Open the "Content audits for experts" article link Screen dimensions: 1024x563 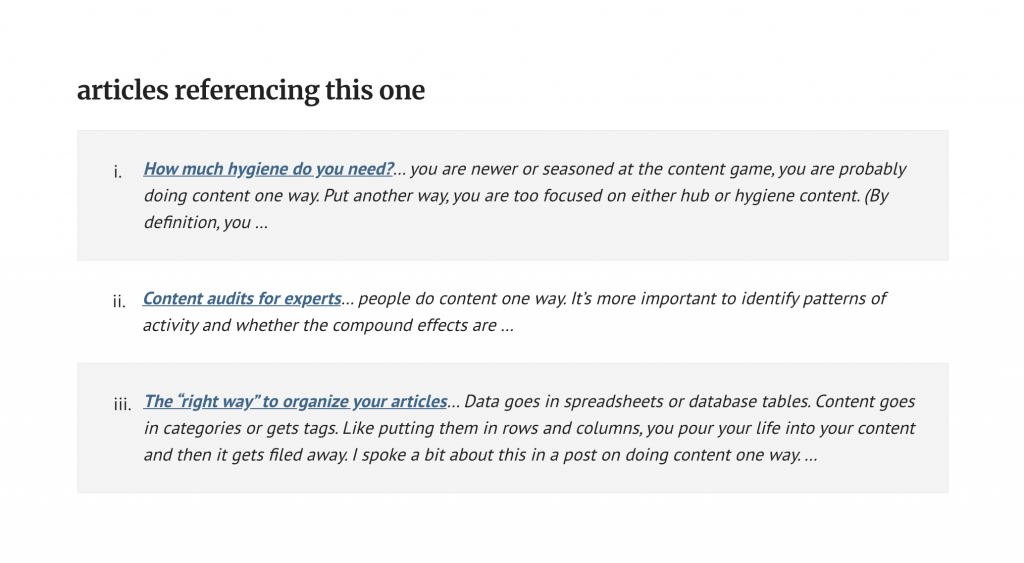(x=242, y=298)
